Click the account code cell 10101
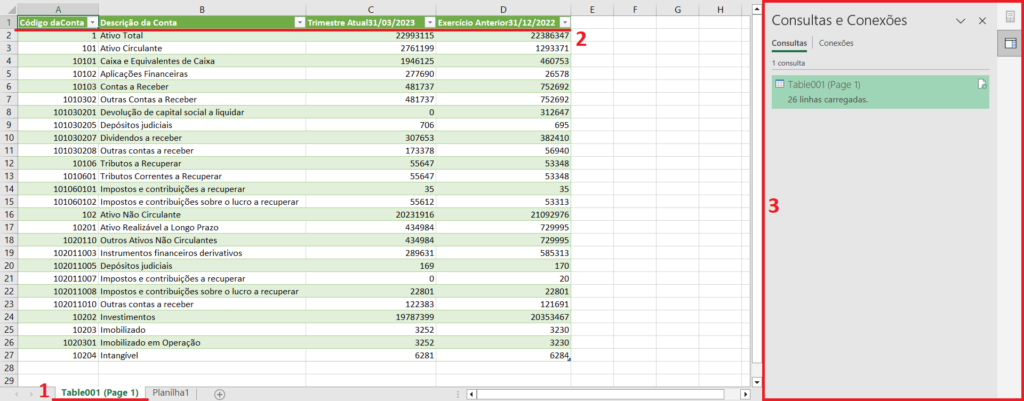Image resolution: width=1024 pixels, height=401 pixels. tap(58, 61)
